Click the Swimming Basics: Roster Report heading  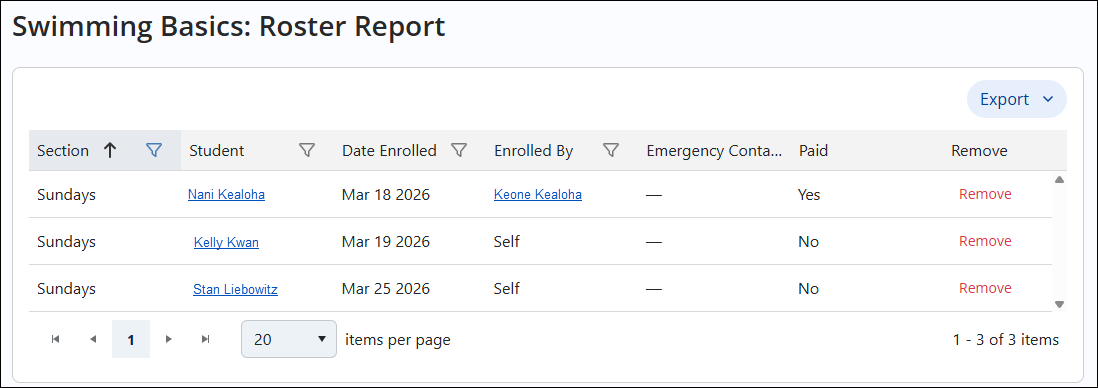point(229,27)
